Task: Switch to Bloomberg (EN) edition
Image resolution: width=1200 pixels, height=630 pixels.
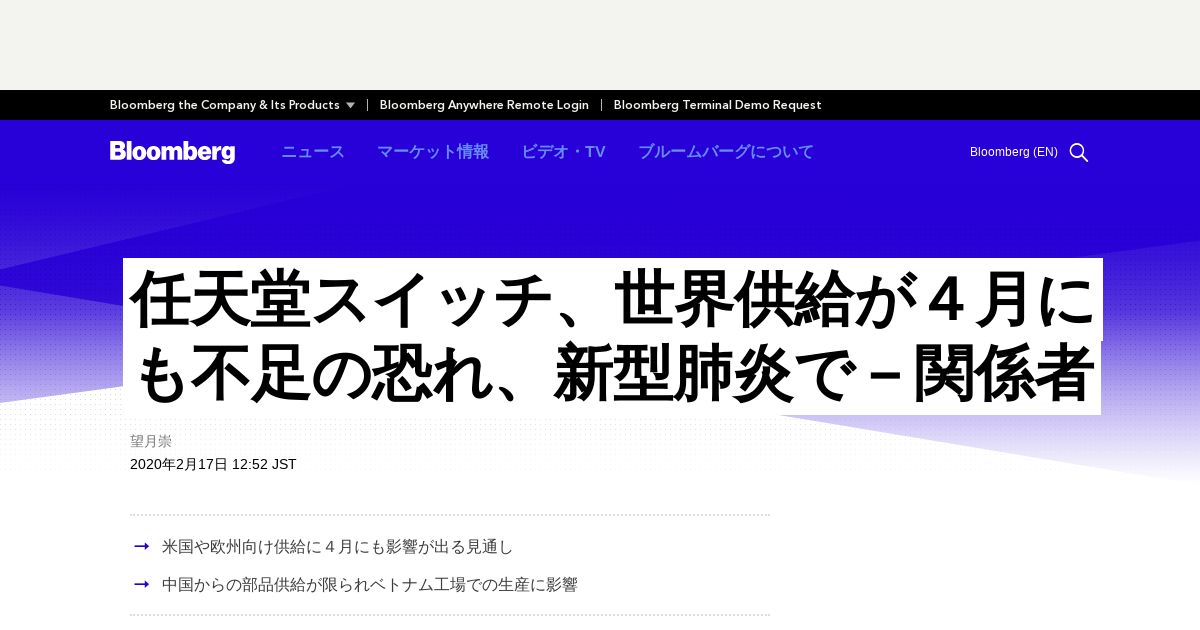Action: 1013,152
